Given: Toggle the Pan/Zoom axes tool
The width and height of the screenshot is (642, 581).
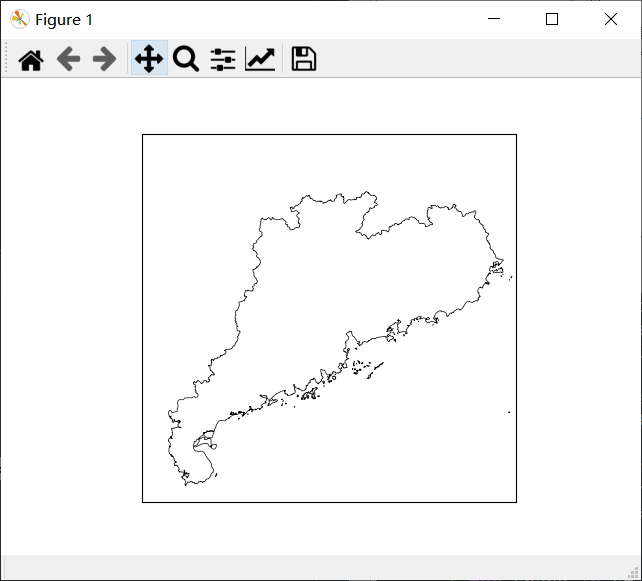Looking at the screenshot, I should [149, 59].
